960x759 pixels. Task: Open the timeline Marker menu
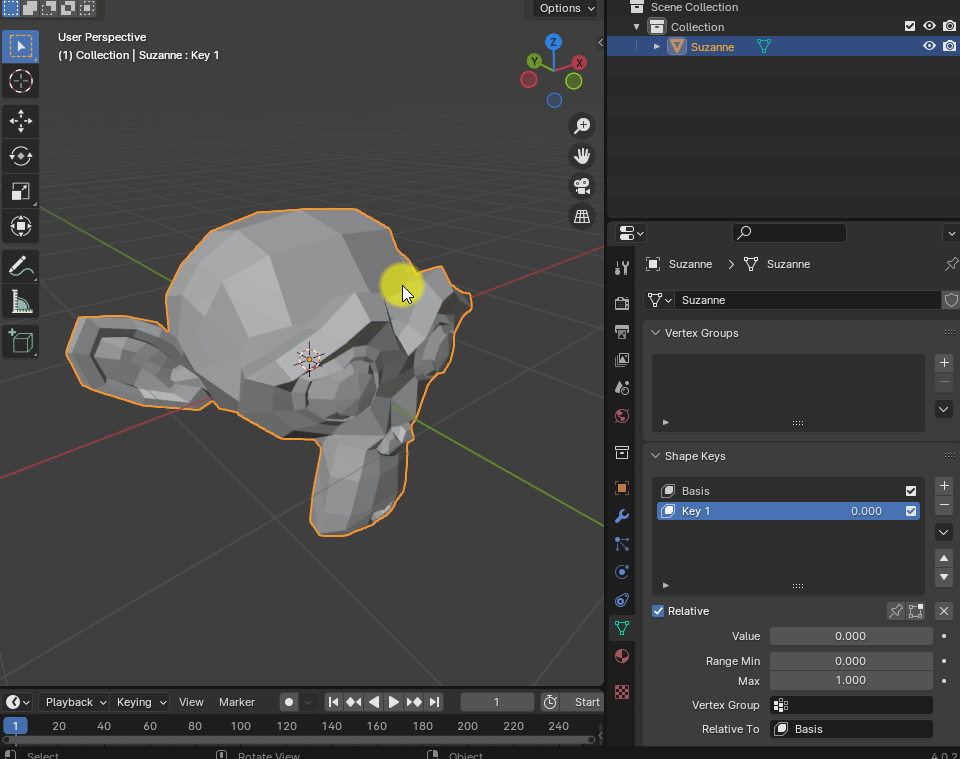click(237, 702)
